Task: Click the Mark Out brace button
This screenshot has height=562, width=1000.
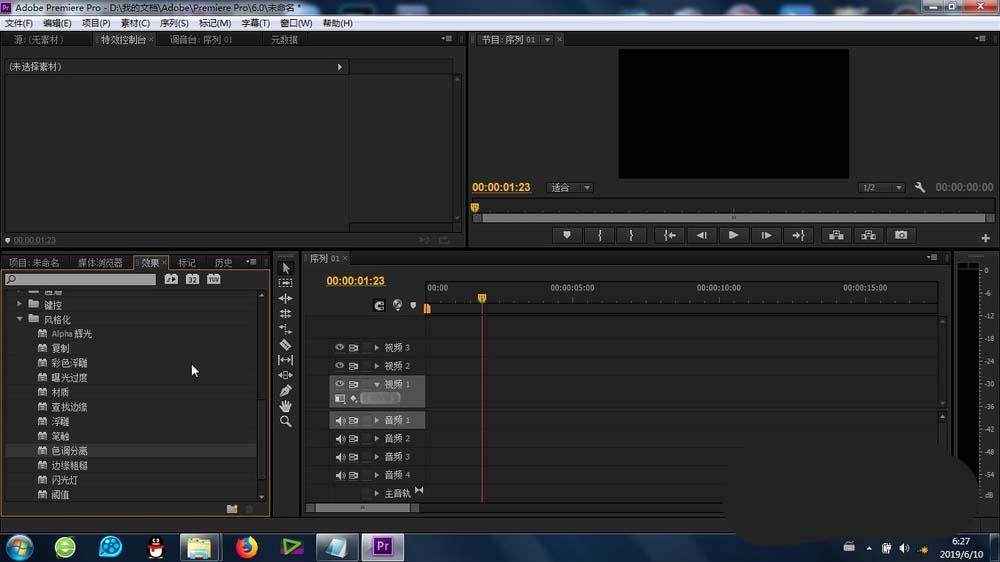Action: (631, 235)
